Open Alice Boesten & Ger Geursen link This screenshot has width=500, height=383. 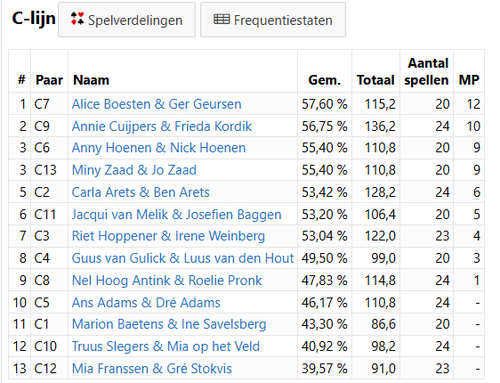coord(157,104)
